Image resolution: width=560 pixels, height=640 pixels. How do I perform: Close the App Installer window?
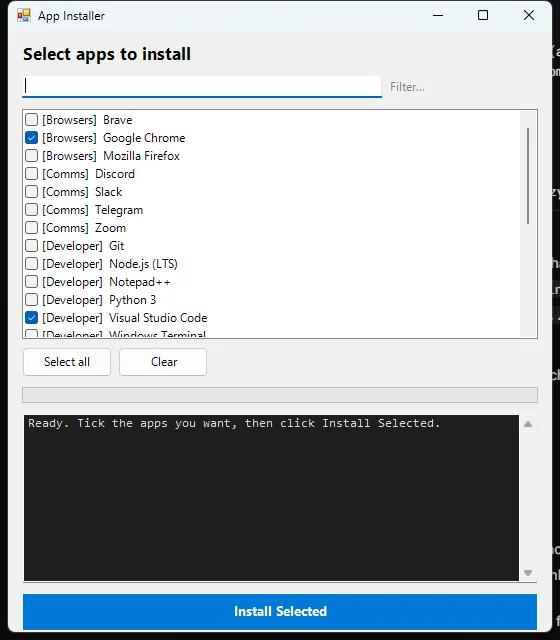(x=529, y=16)
